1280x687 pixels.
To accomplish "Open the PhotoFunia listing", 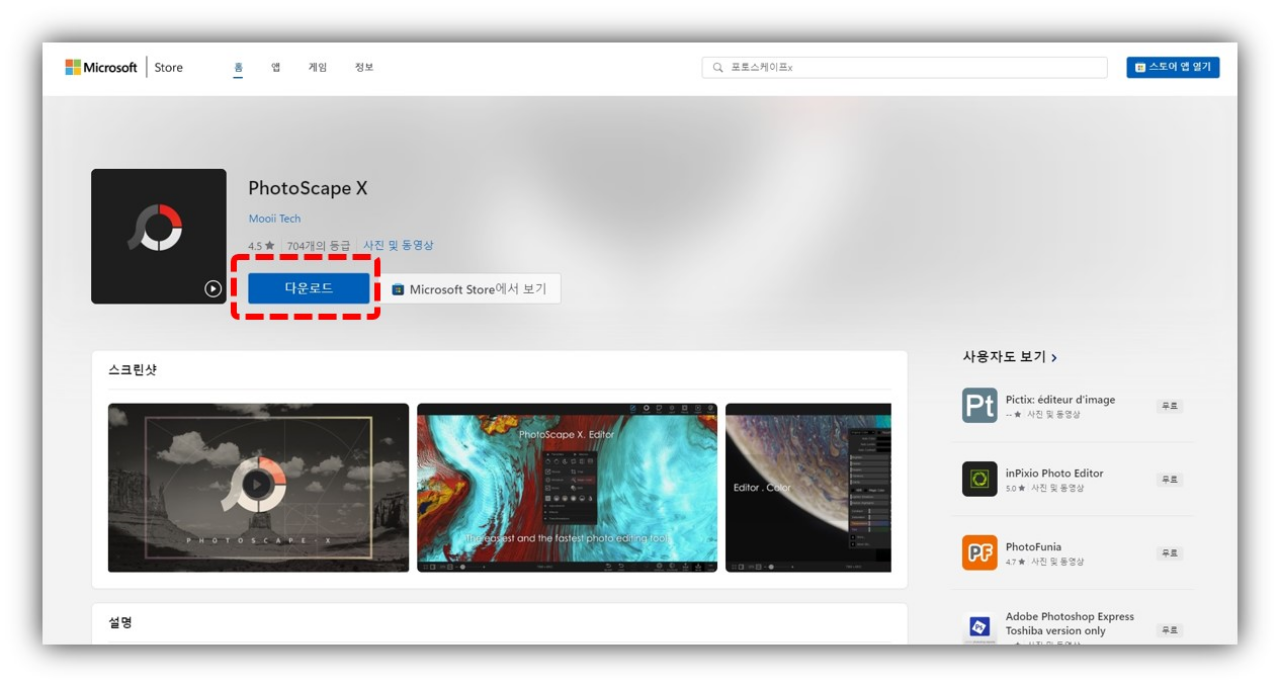I will pyautogui.click(x=1033, y=547).
